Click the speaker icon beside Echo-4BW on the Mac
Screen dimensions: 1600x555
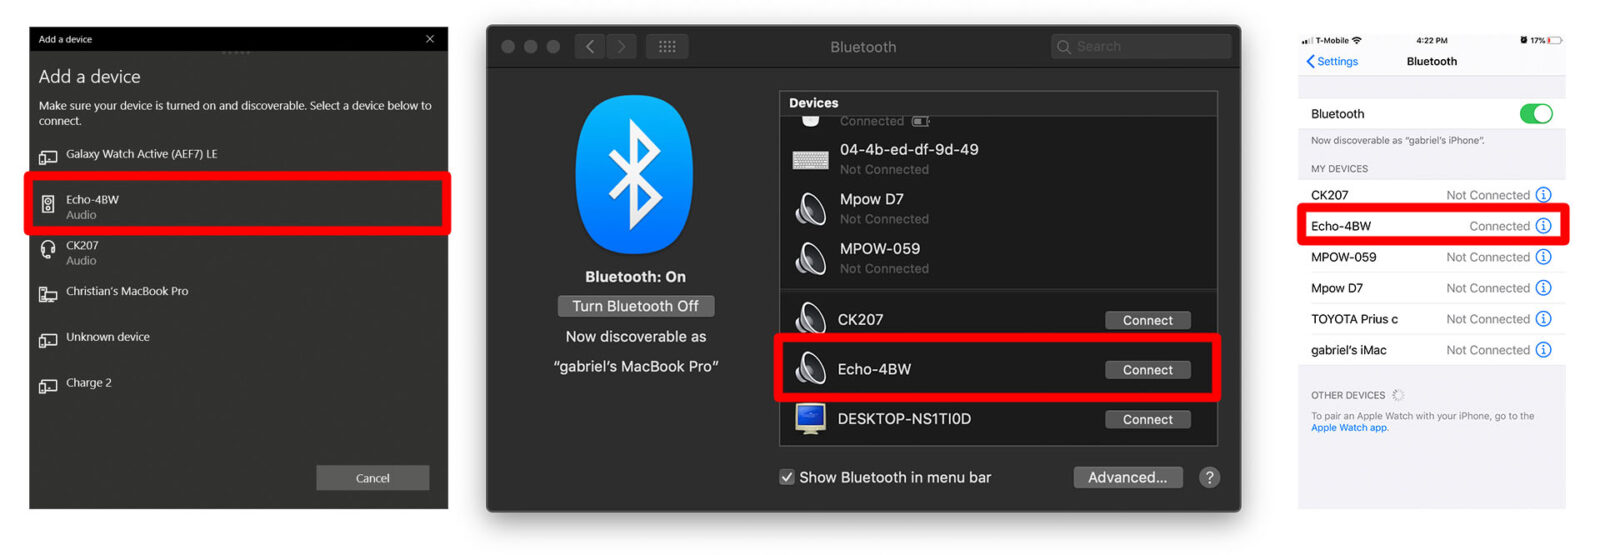click(x=810, y=369)
